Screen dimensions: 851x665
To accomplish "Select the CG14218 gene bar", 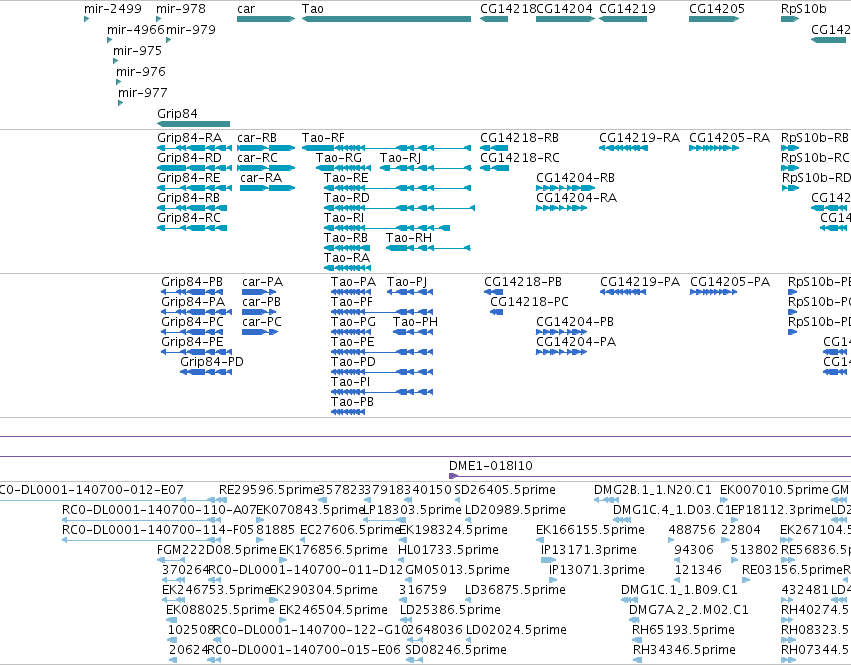I will [x=494, y=19].
